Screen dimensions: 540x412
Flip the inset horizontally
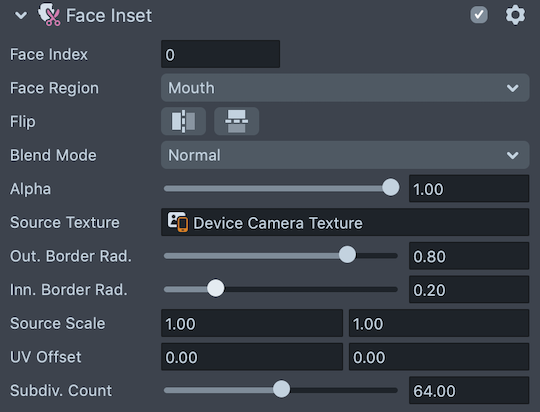[x=184, y=121]
